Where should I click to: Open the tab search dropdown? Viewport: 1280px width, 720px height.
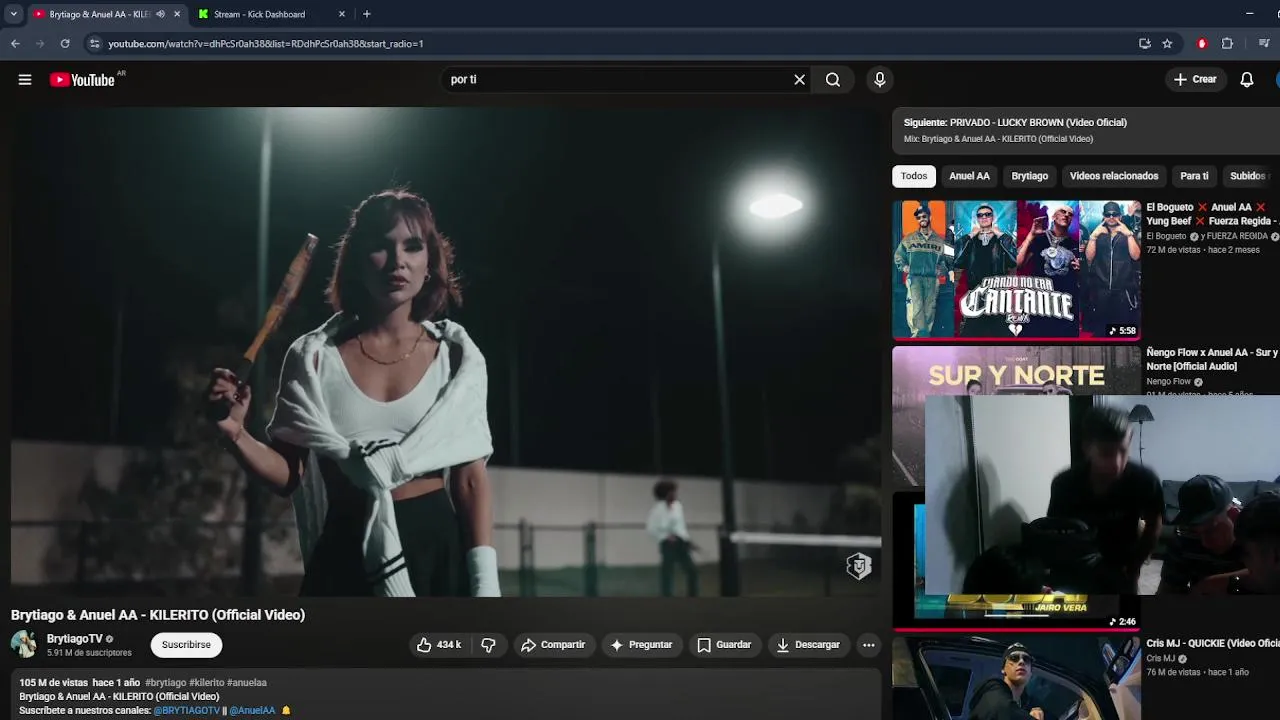coord(13,14)
